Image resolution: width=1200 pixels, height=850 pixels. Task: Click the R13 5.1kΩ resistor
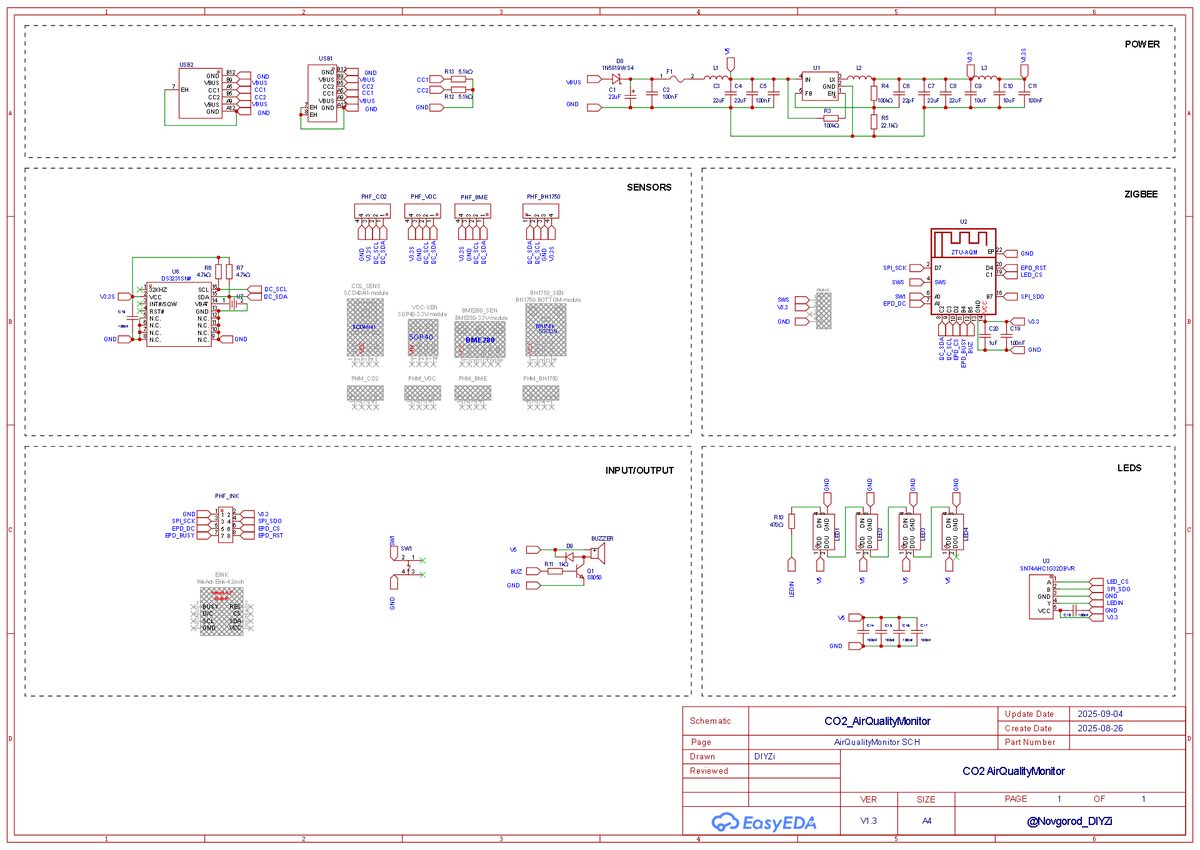pyautogui.click(x=458, y=79)
